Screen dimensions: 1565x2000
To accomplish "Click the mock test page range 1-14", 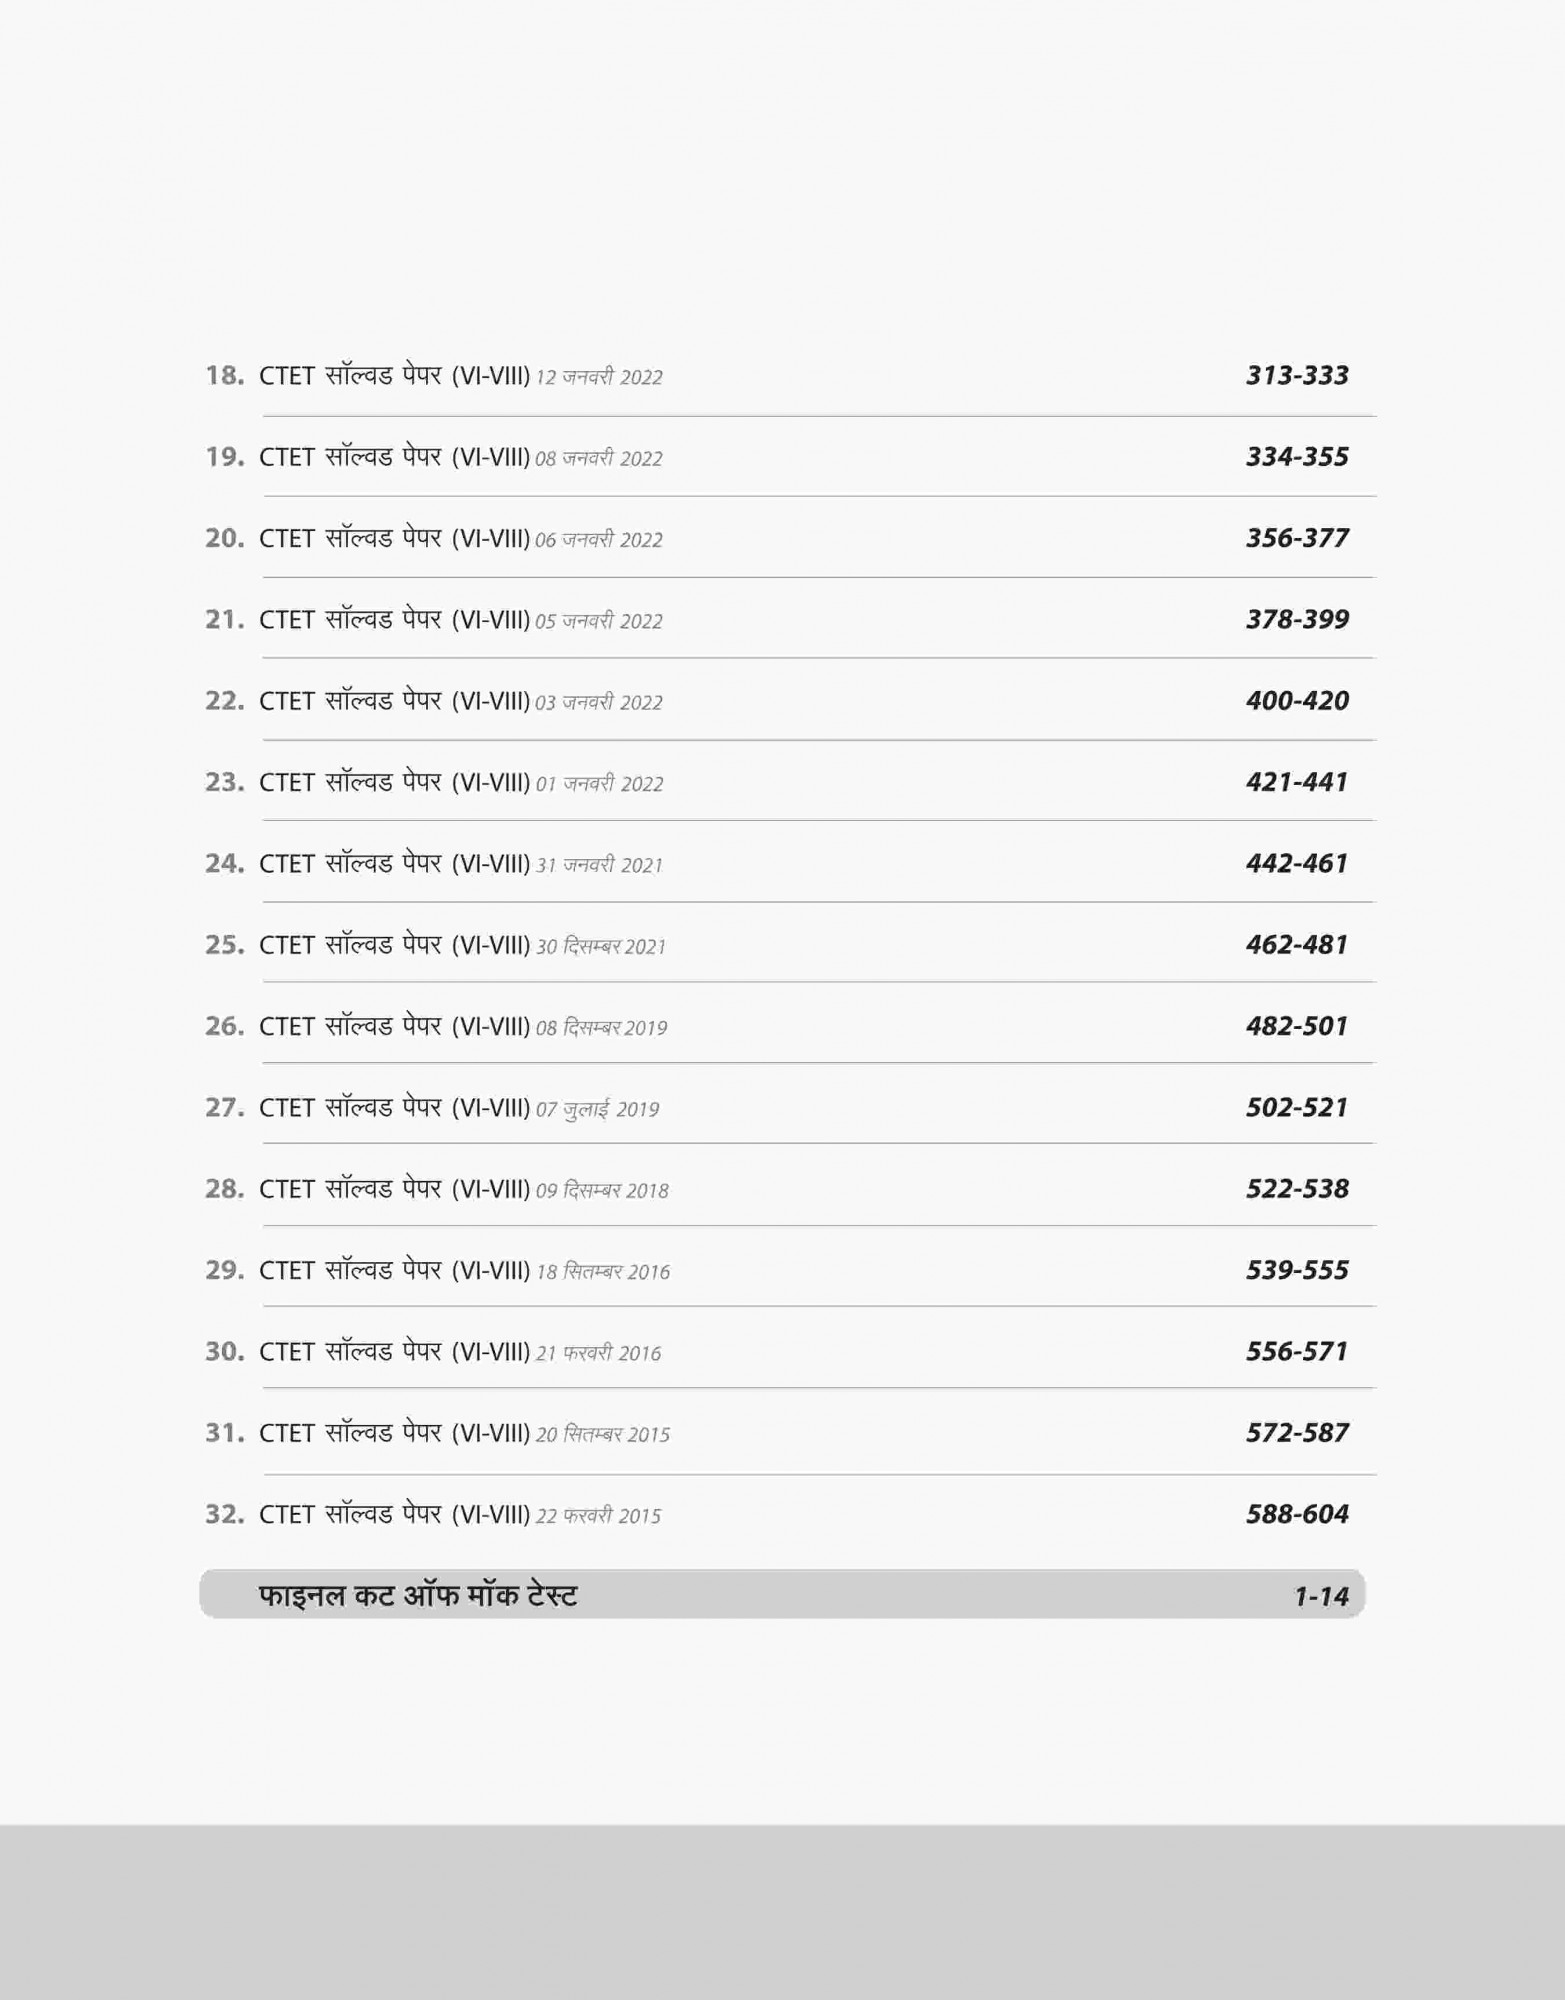I will tap(1321, 1596).
